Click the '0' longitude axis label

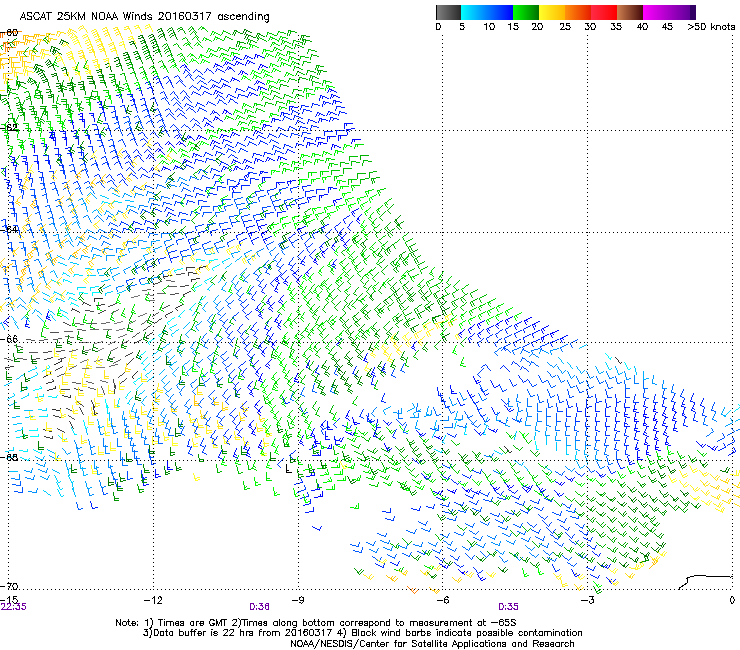coord(732,600)
